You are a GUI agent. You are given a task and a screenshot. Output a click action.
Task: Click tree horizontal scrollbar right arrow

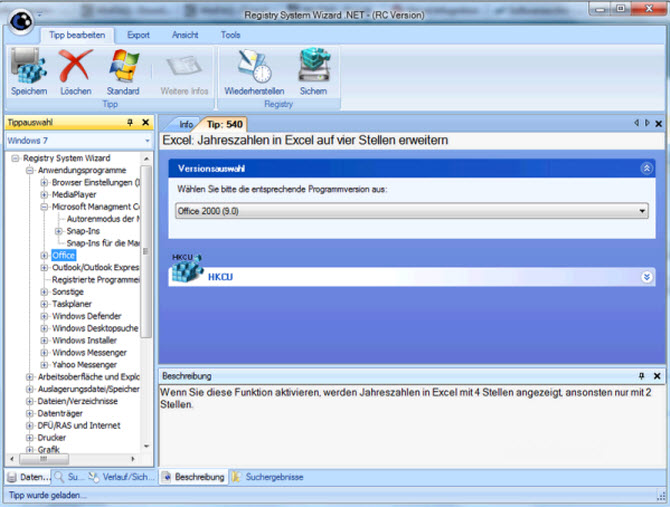(x=133, y=459)
